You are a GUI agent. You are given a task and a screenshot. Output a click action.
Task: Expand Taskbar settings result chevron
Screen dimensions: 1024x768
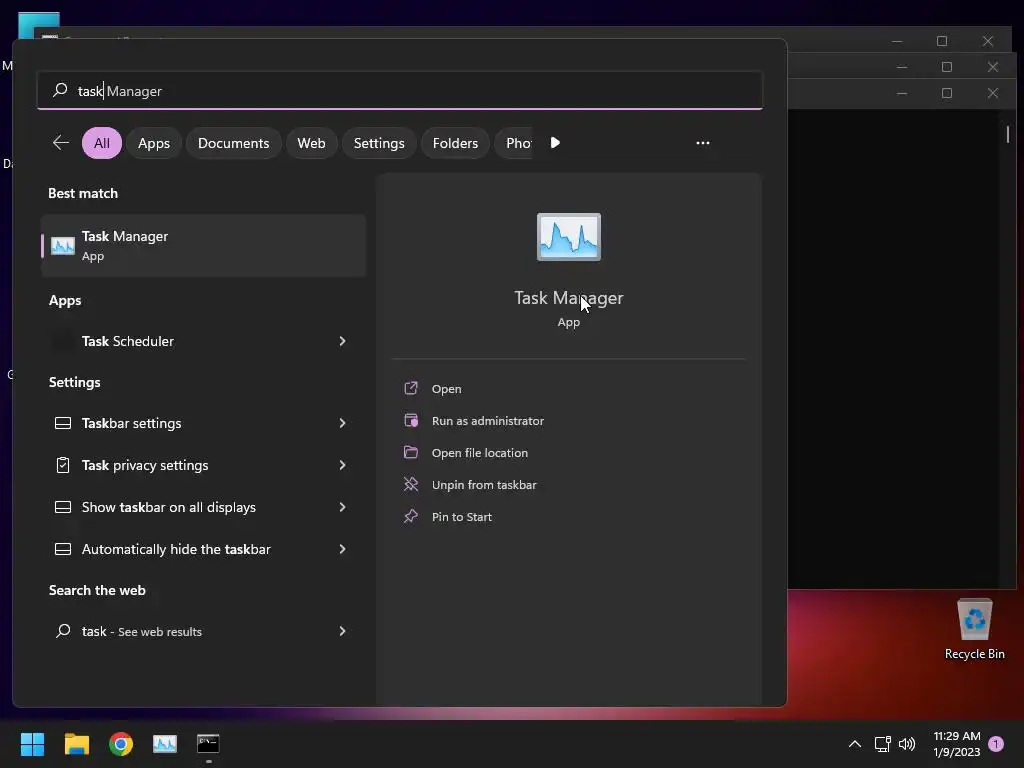pos(342,423)
